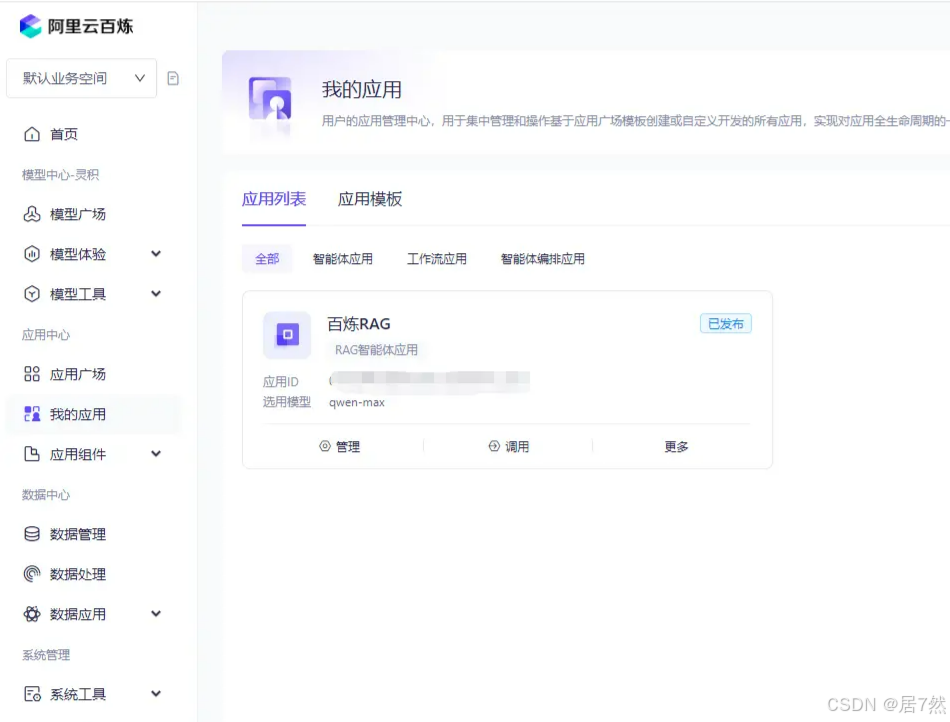Click the 管理 gear icon on card

(325, 446)
